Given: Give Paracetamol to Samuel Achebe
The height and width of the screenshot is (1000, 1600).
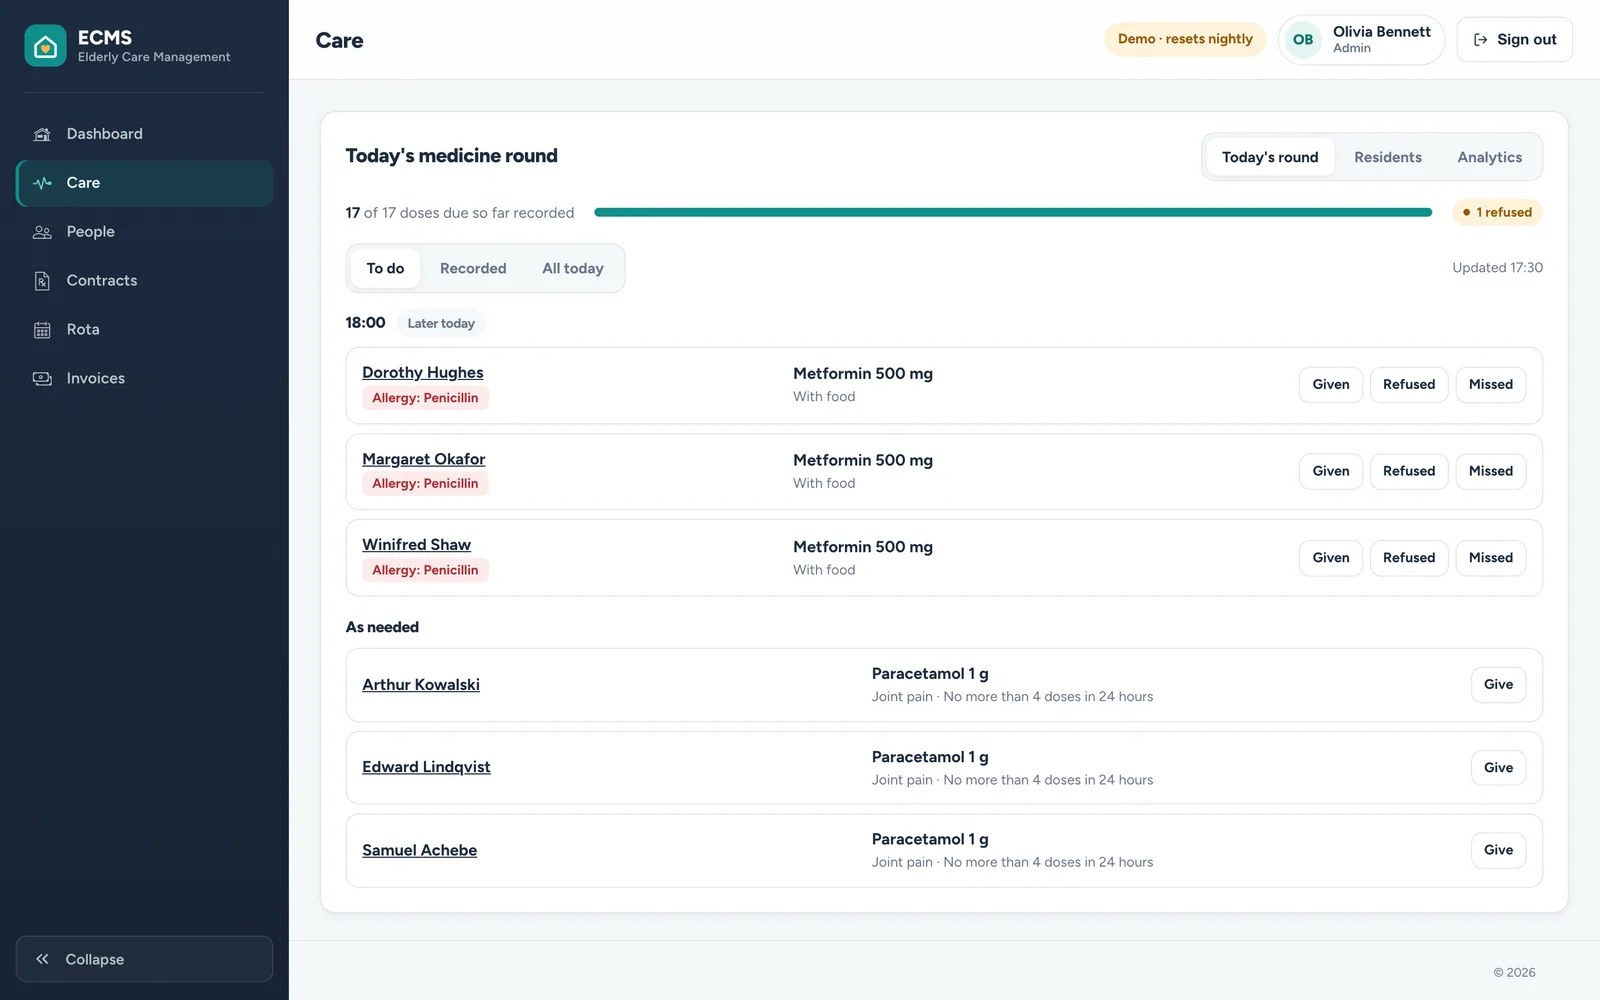Looking at the screenshot, I should (x=1498, y=850).
